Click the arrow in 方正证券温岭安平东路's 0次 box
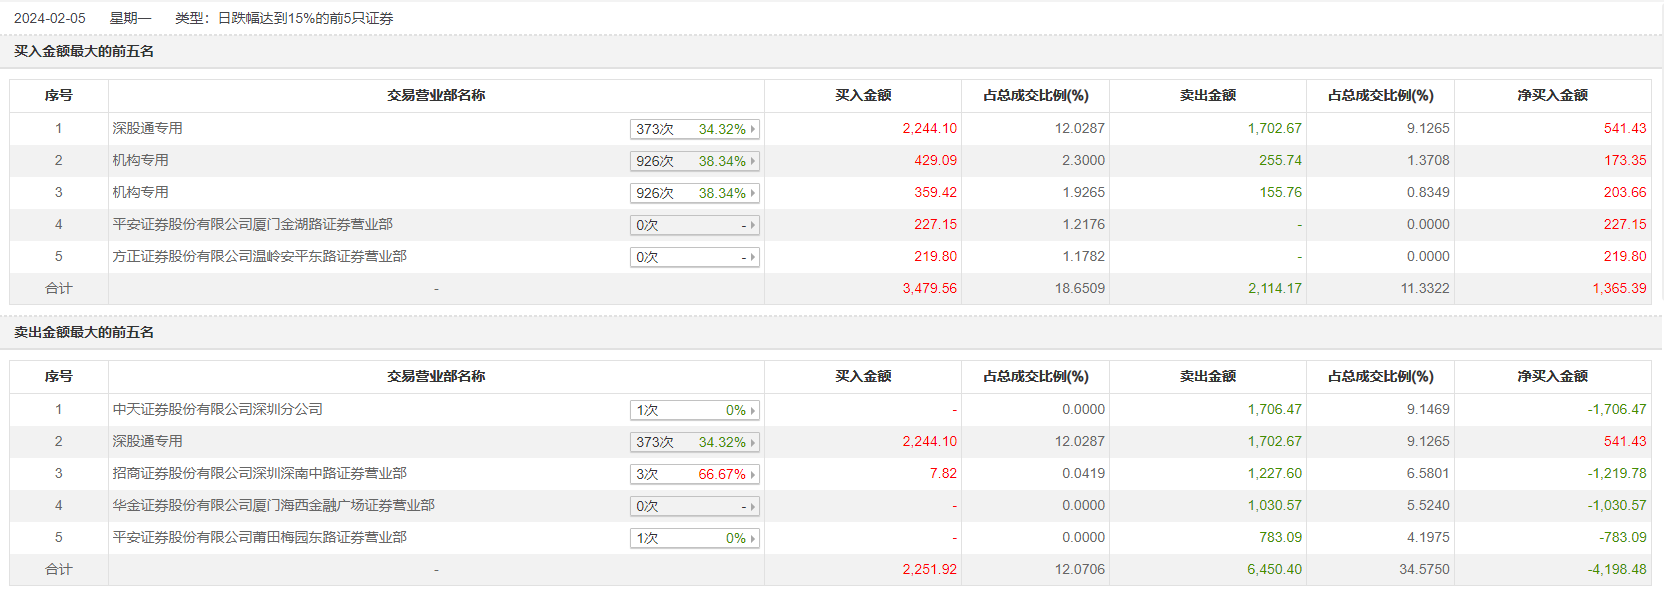The image size is (1664, 595). click(753, 257)
